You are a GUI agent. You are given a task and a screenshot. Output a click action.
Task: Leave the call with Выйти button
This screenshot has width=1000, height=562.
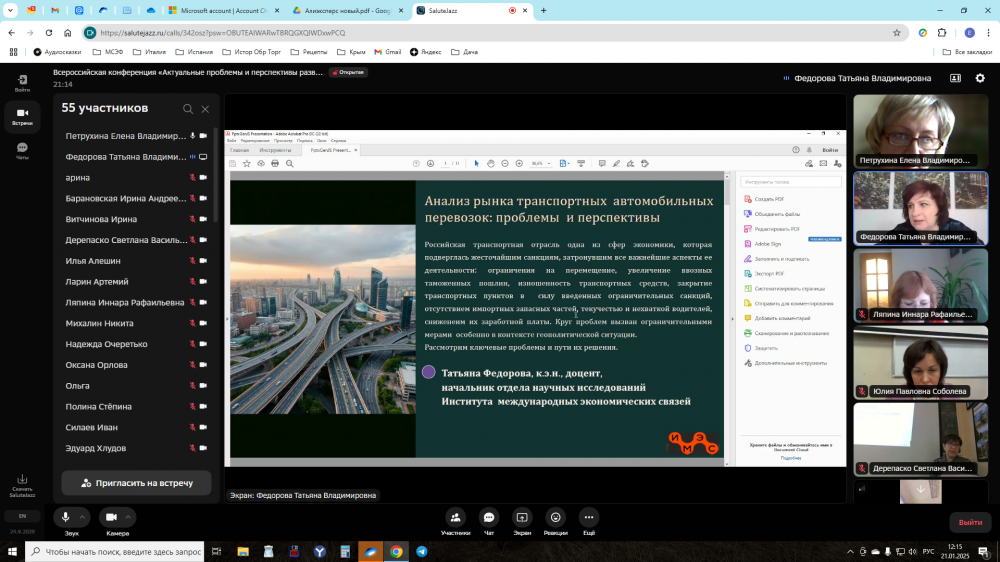click(x=969, y=522)
